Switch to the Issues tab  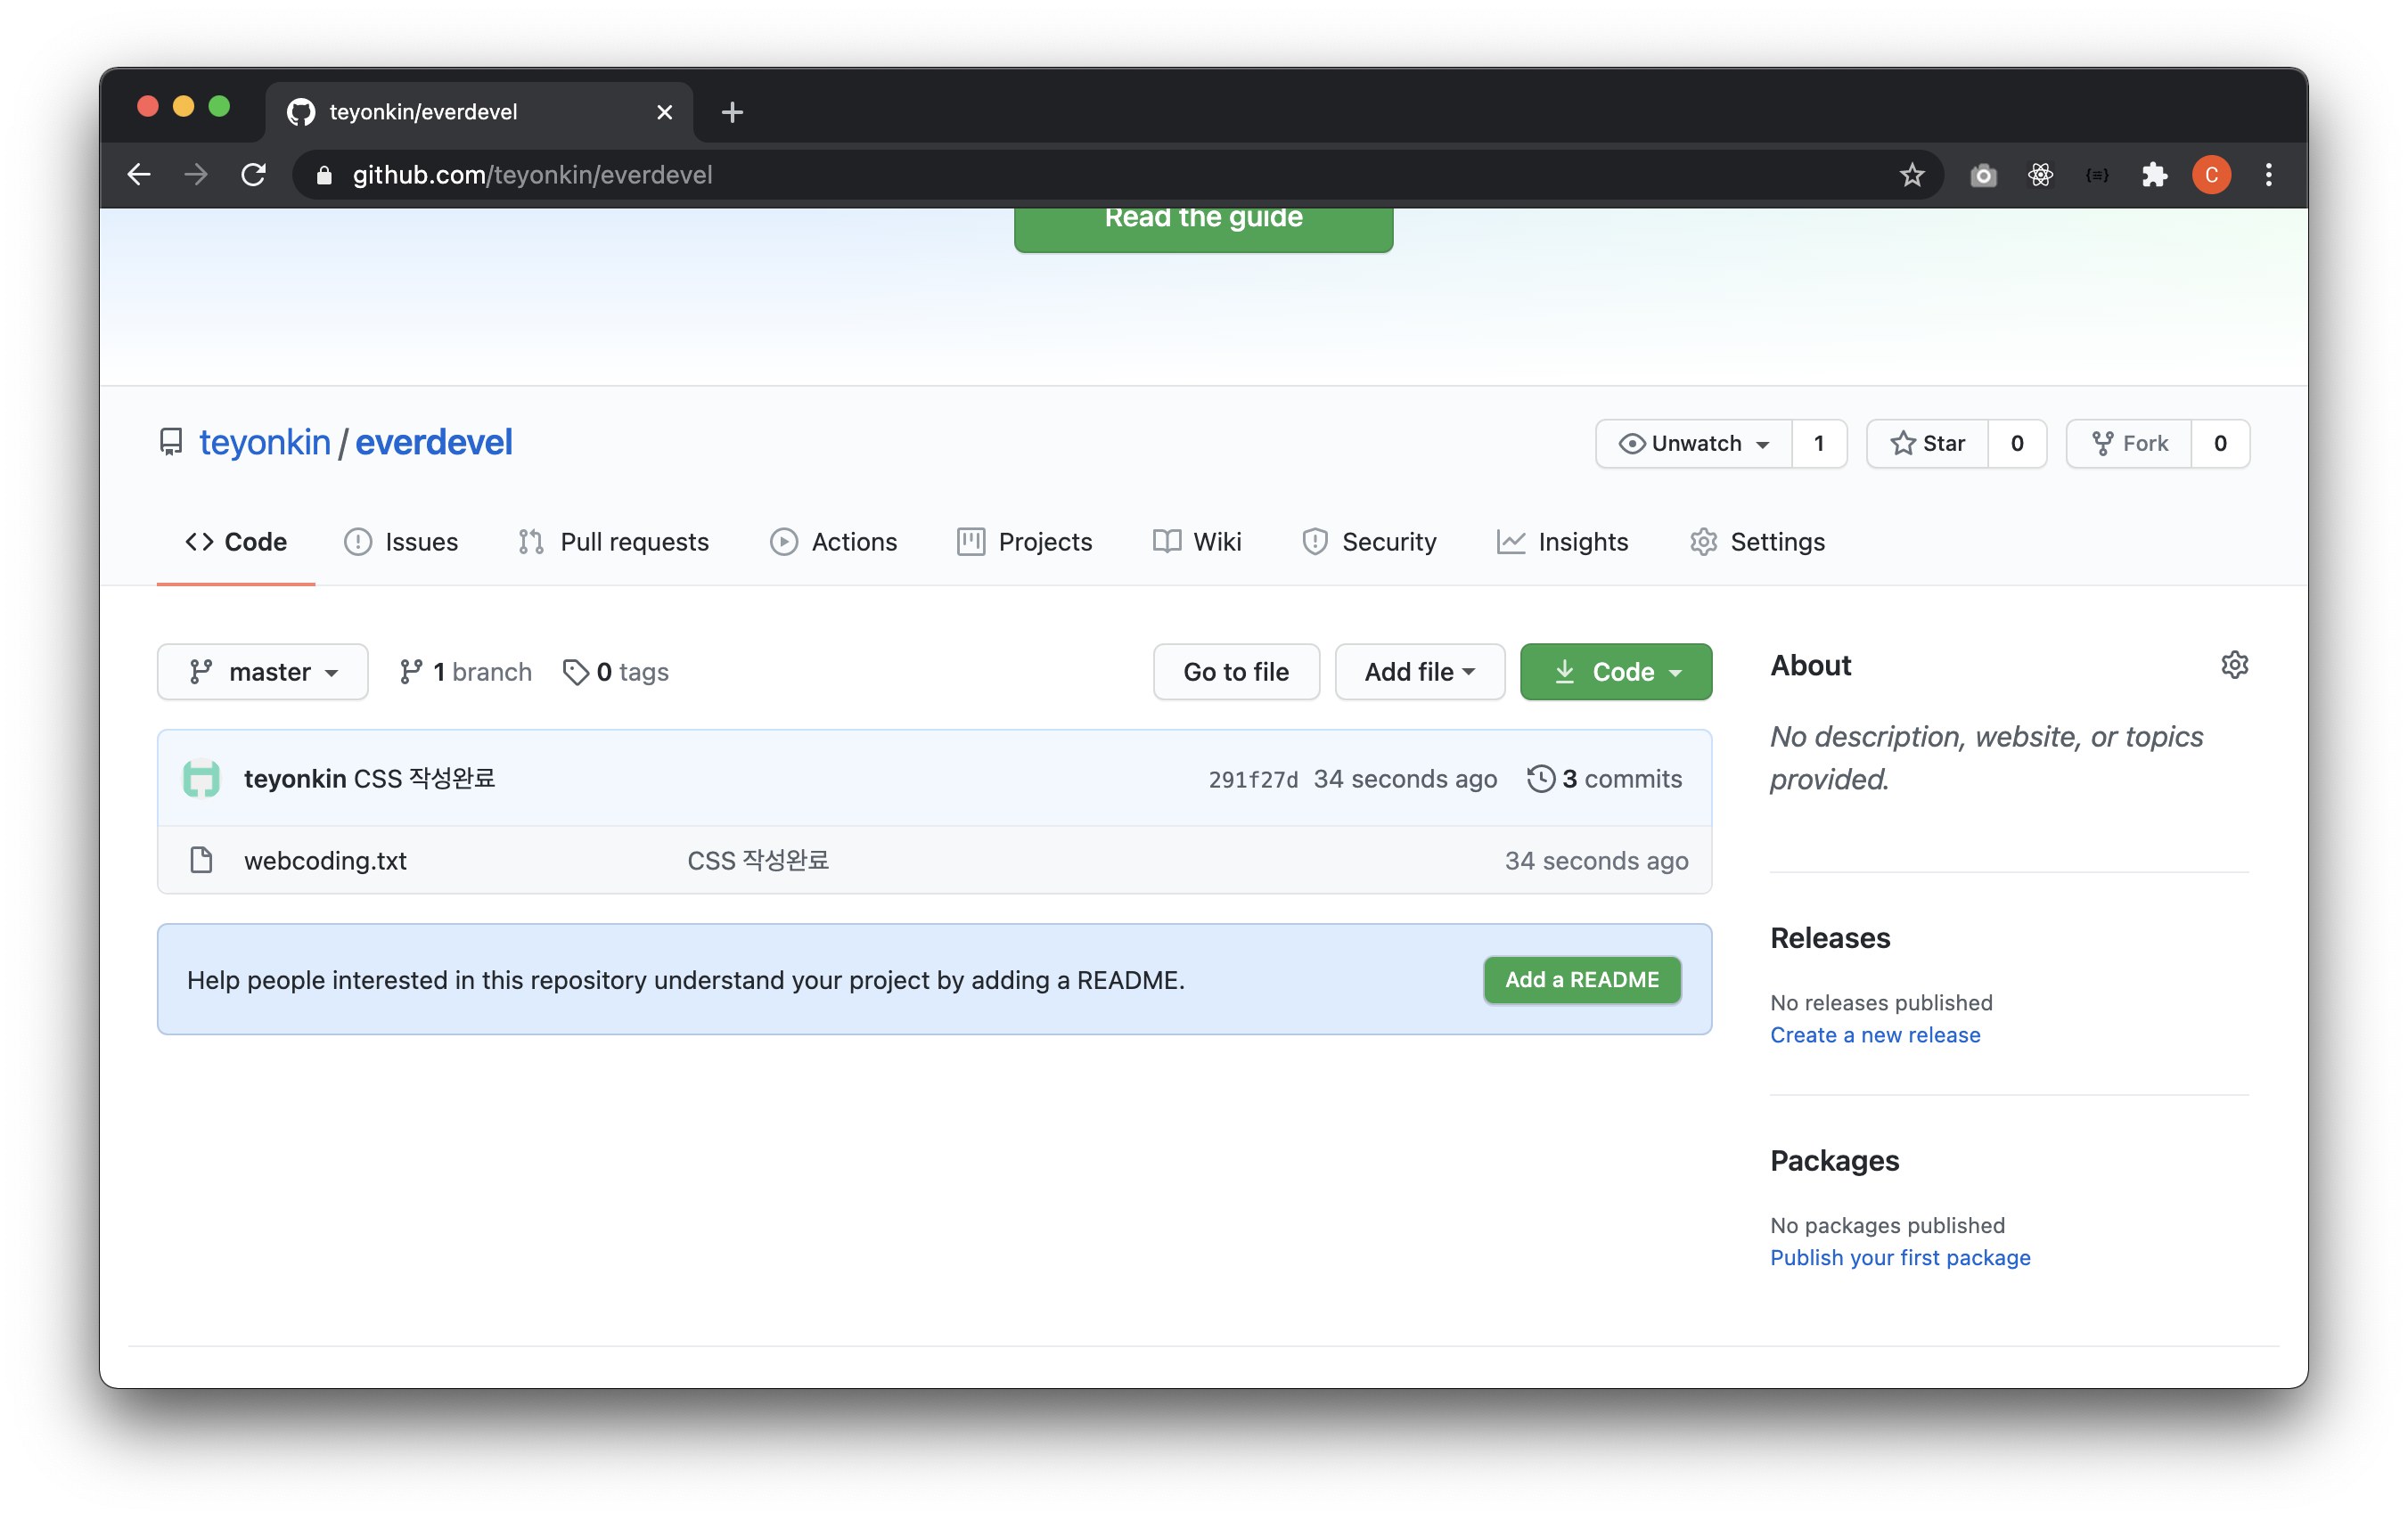click(x=401, y=541)
